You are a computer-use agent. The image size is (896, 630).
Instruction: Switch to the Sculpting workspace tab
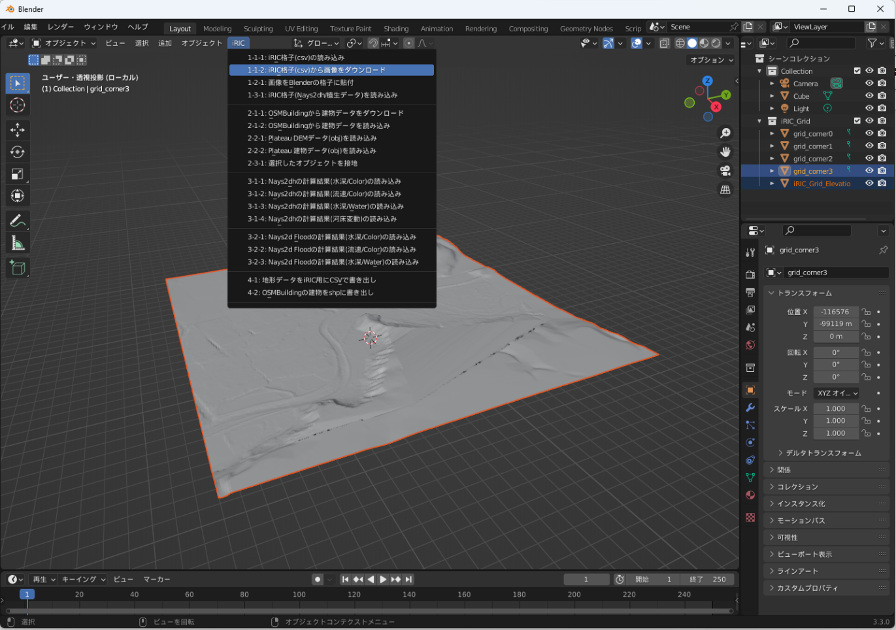coord(258,29)
